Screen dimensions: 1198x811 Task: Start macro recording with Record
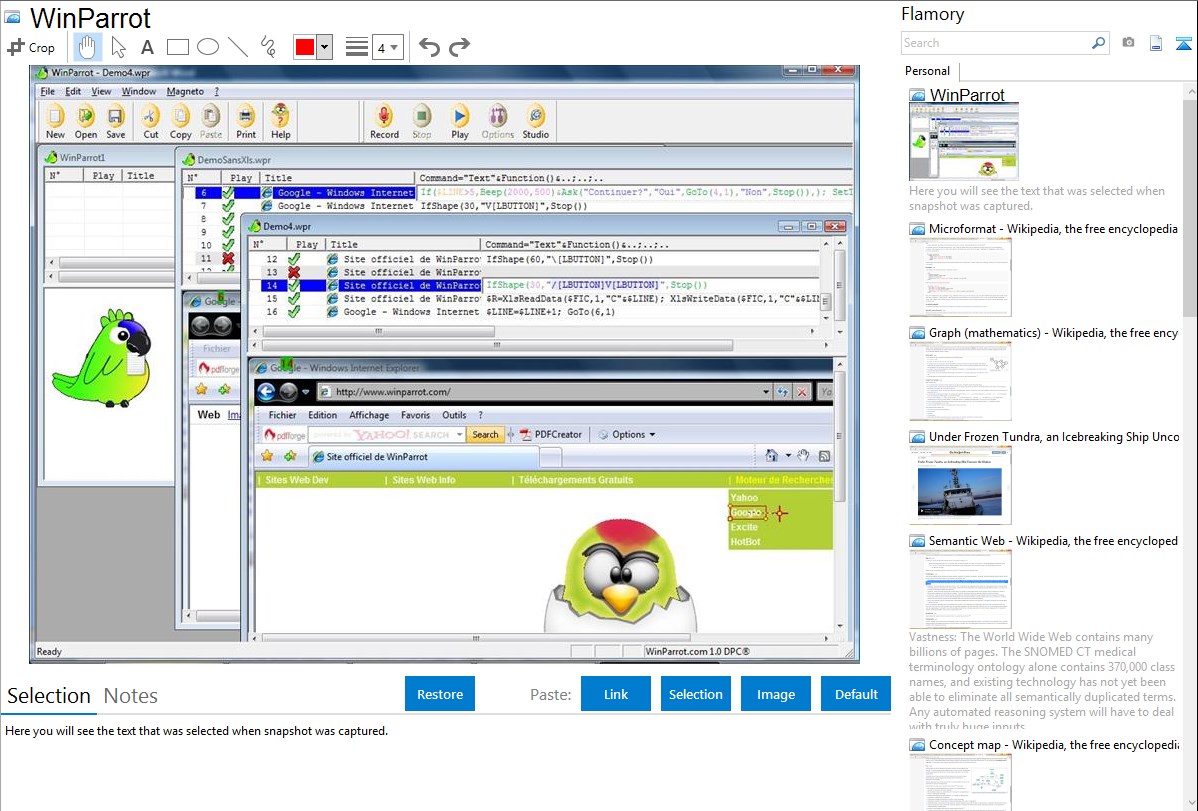(384, 122)
